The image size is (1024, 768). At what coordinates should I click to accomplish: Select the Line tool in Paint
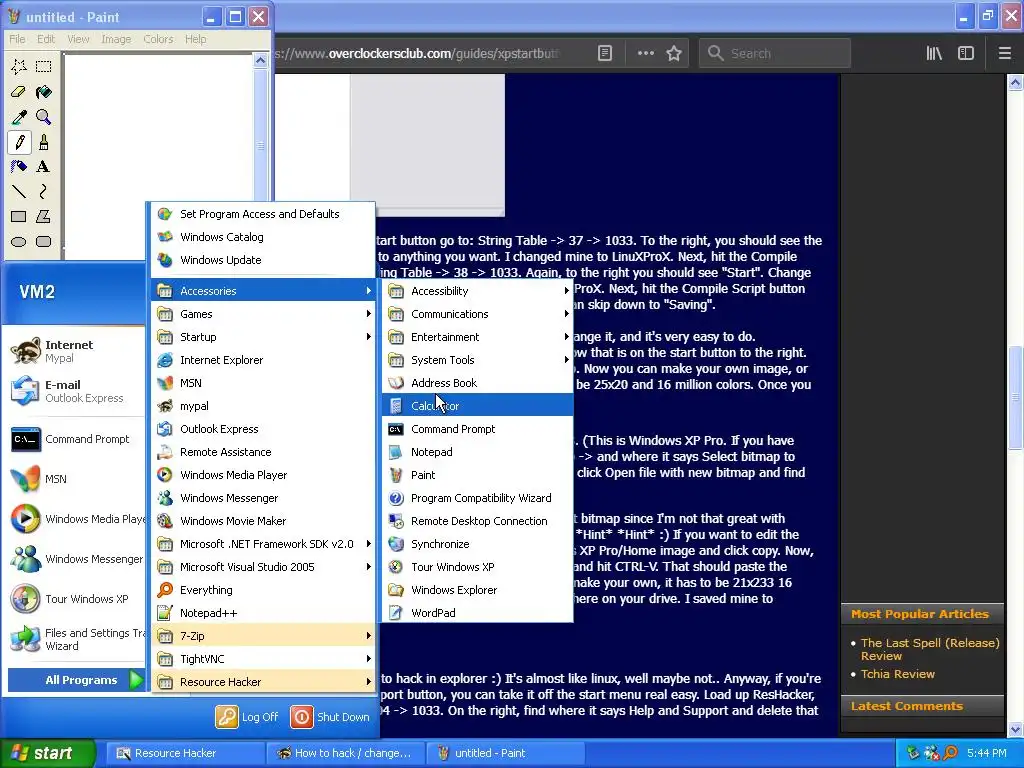(x=19, y=191)
